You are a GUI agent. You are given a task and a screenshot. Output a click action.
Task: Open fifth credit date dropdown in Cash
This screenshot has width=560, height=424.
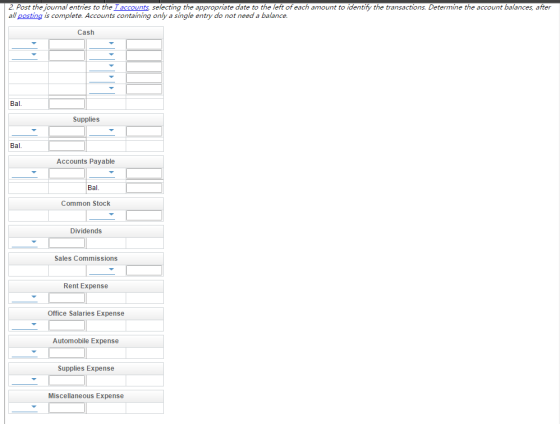[x=102, y=89]
